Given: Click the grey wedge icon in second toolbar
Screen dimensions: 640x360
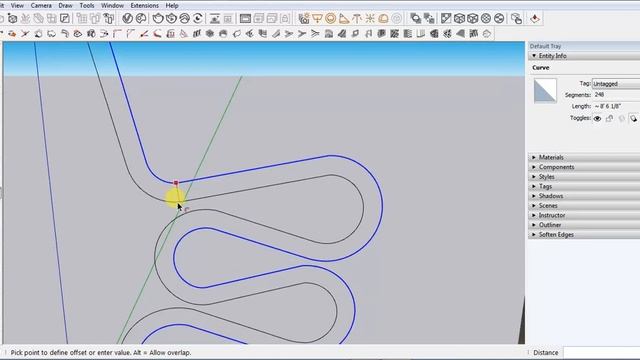Looking at the screenshot, I should pyautogui.click(x=460, y=34).
